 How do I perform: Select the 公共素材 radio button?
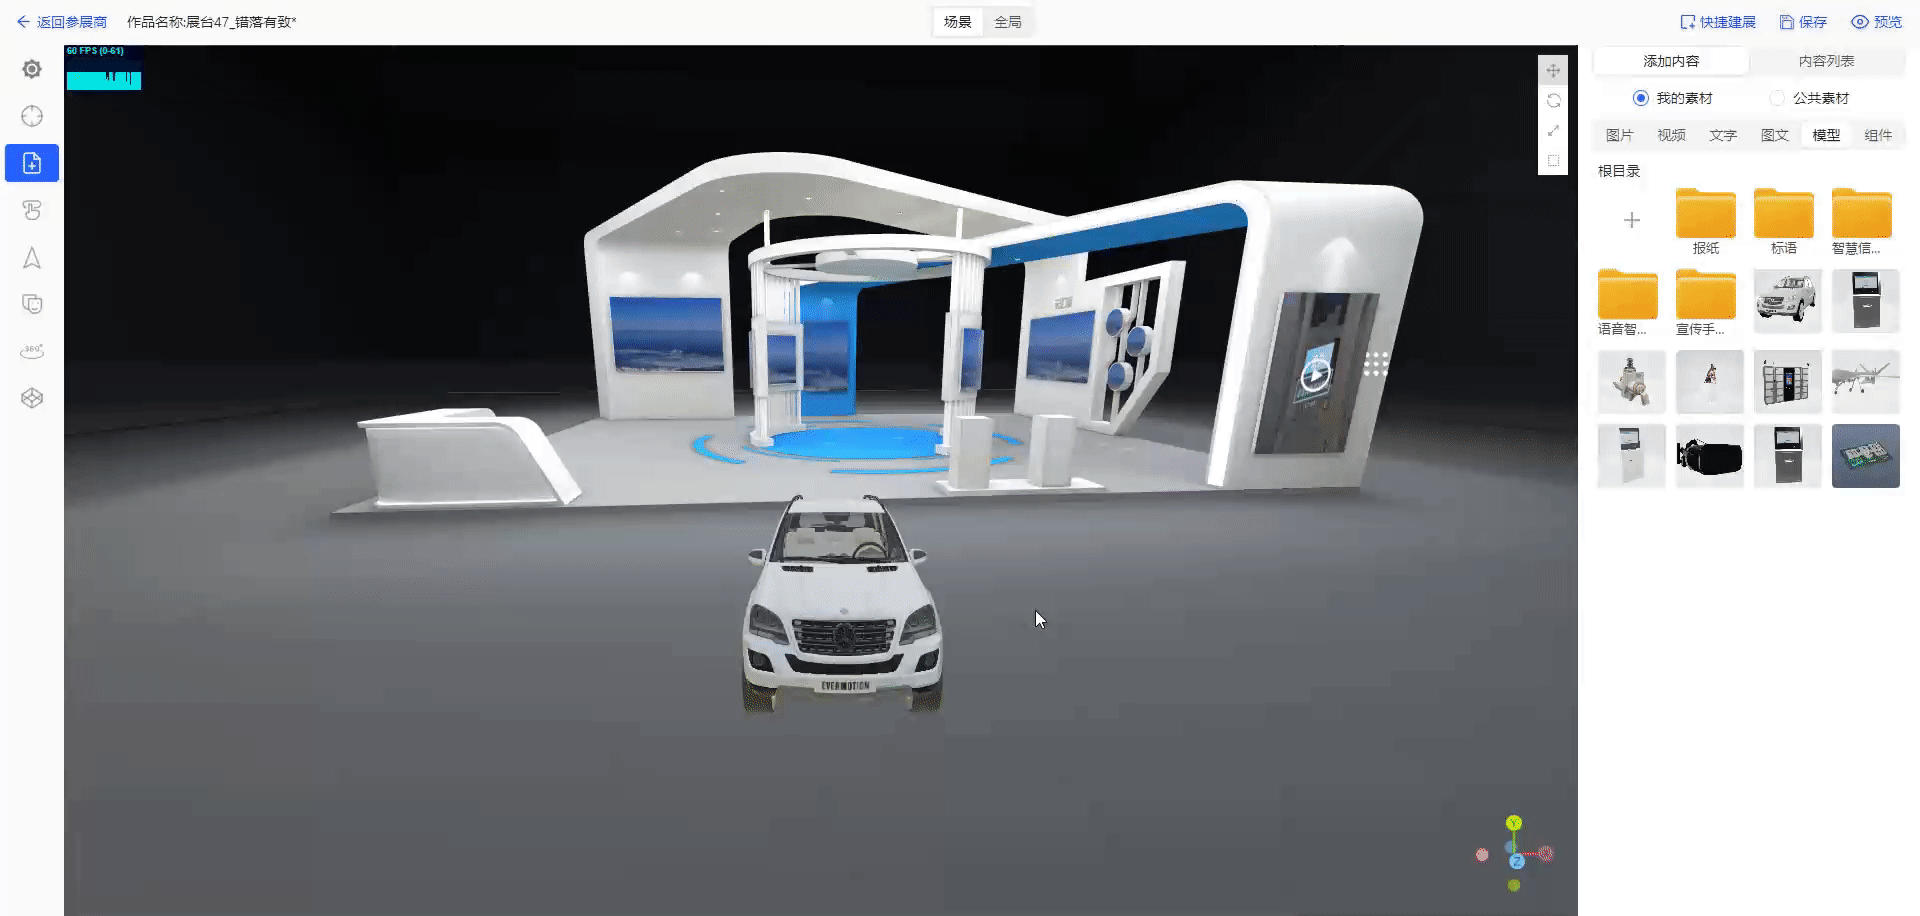coord(1776,98)
